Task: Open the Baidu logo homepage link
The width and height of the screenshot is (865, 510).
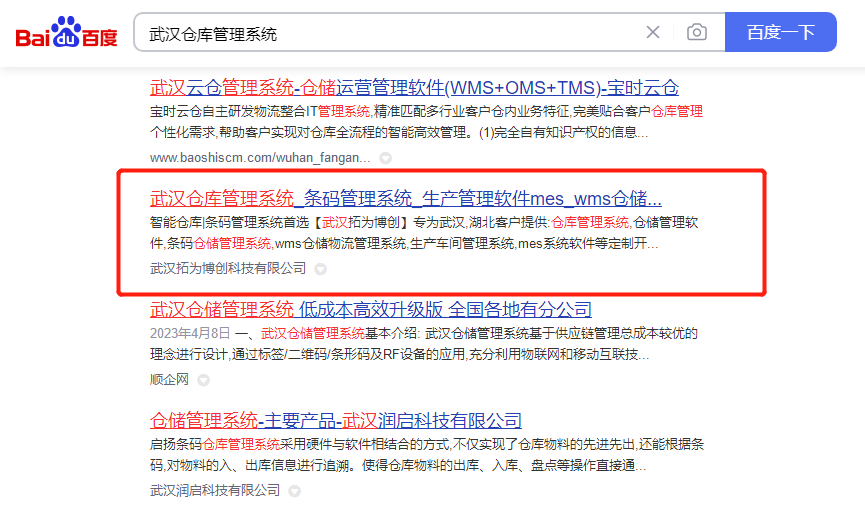Action: 66,32
